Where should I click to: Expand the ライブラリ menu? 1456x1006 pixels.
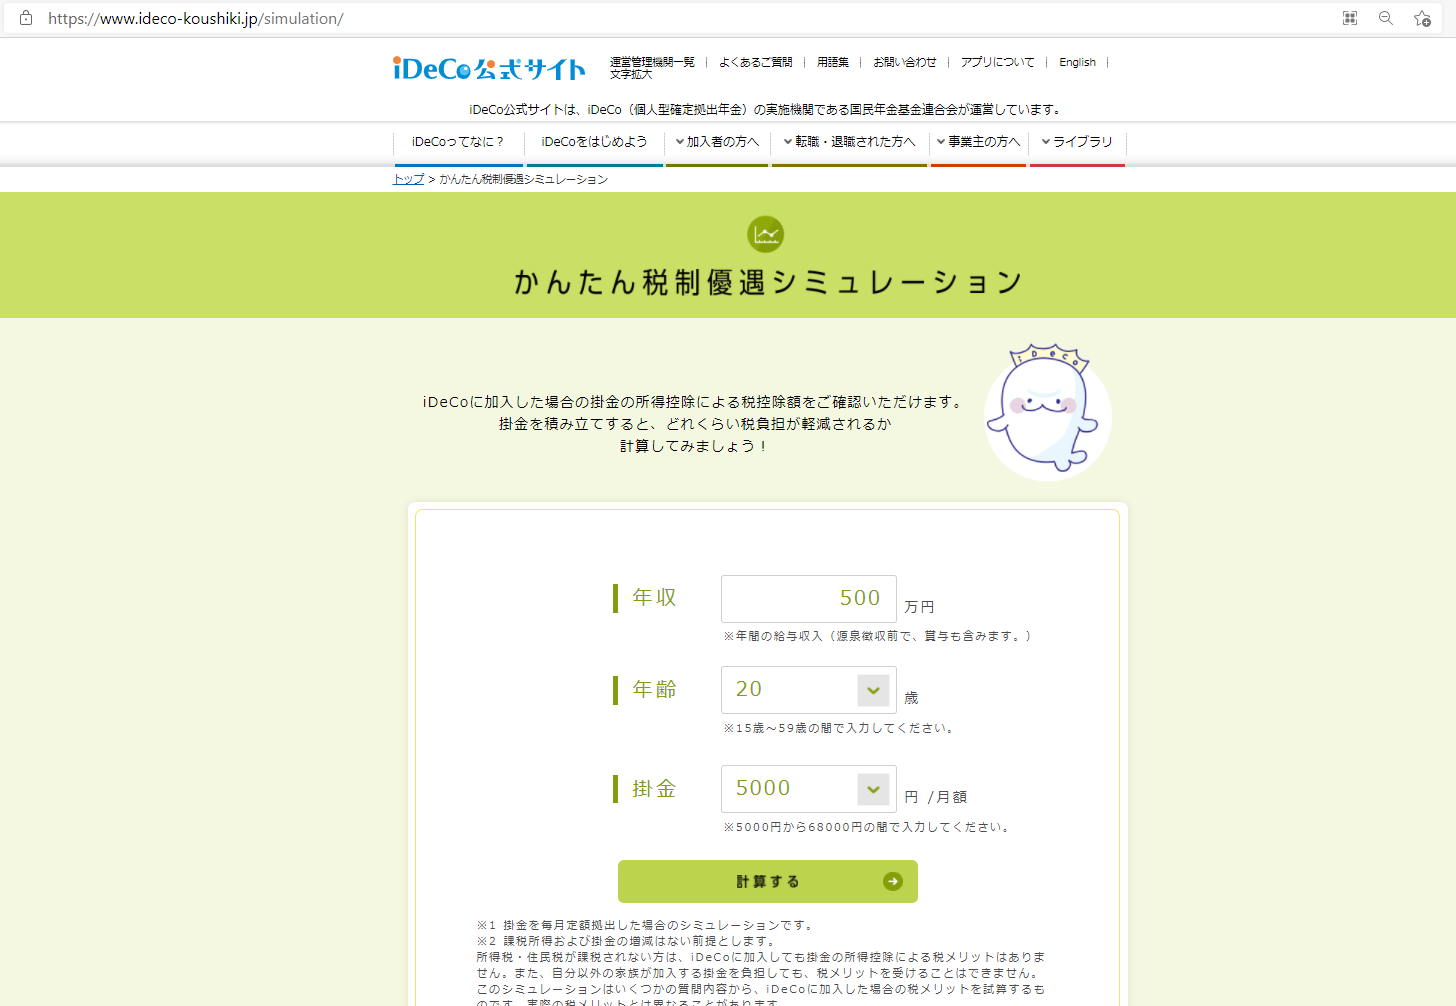[x=1077, y=142]
